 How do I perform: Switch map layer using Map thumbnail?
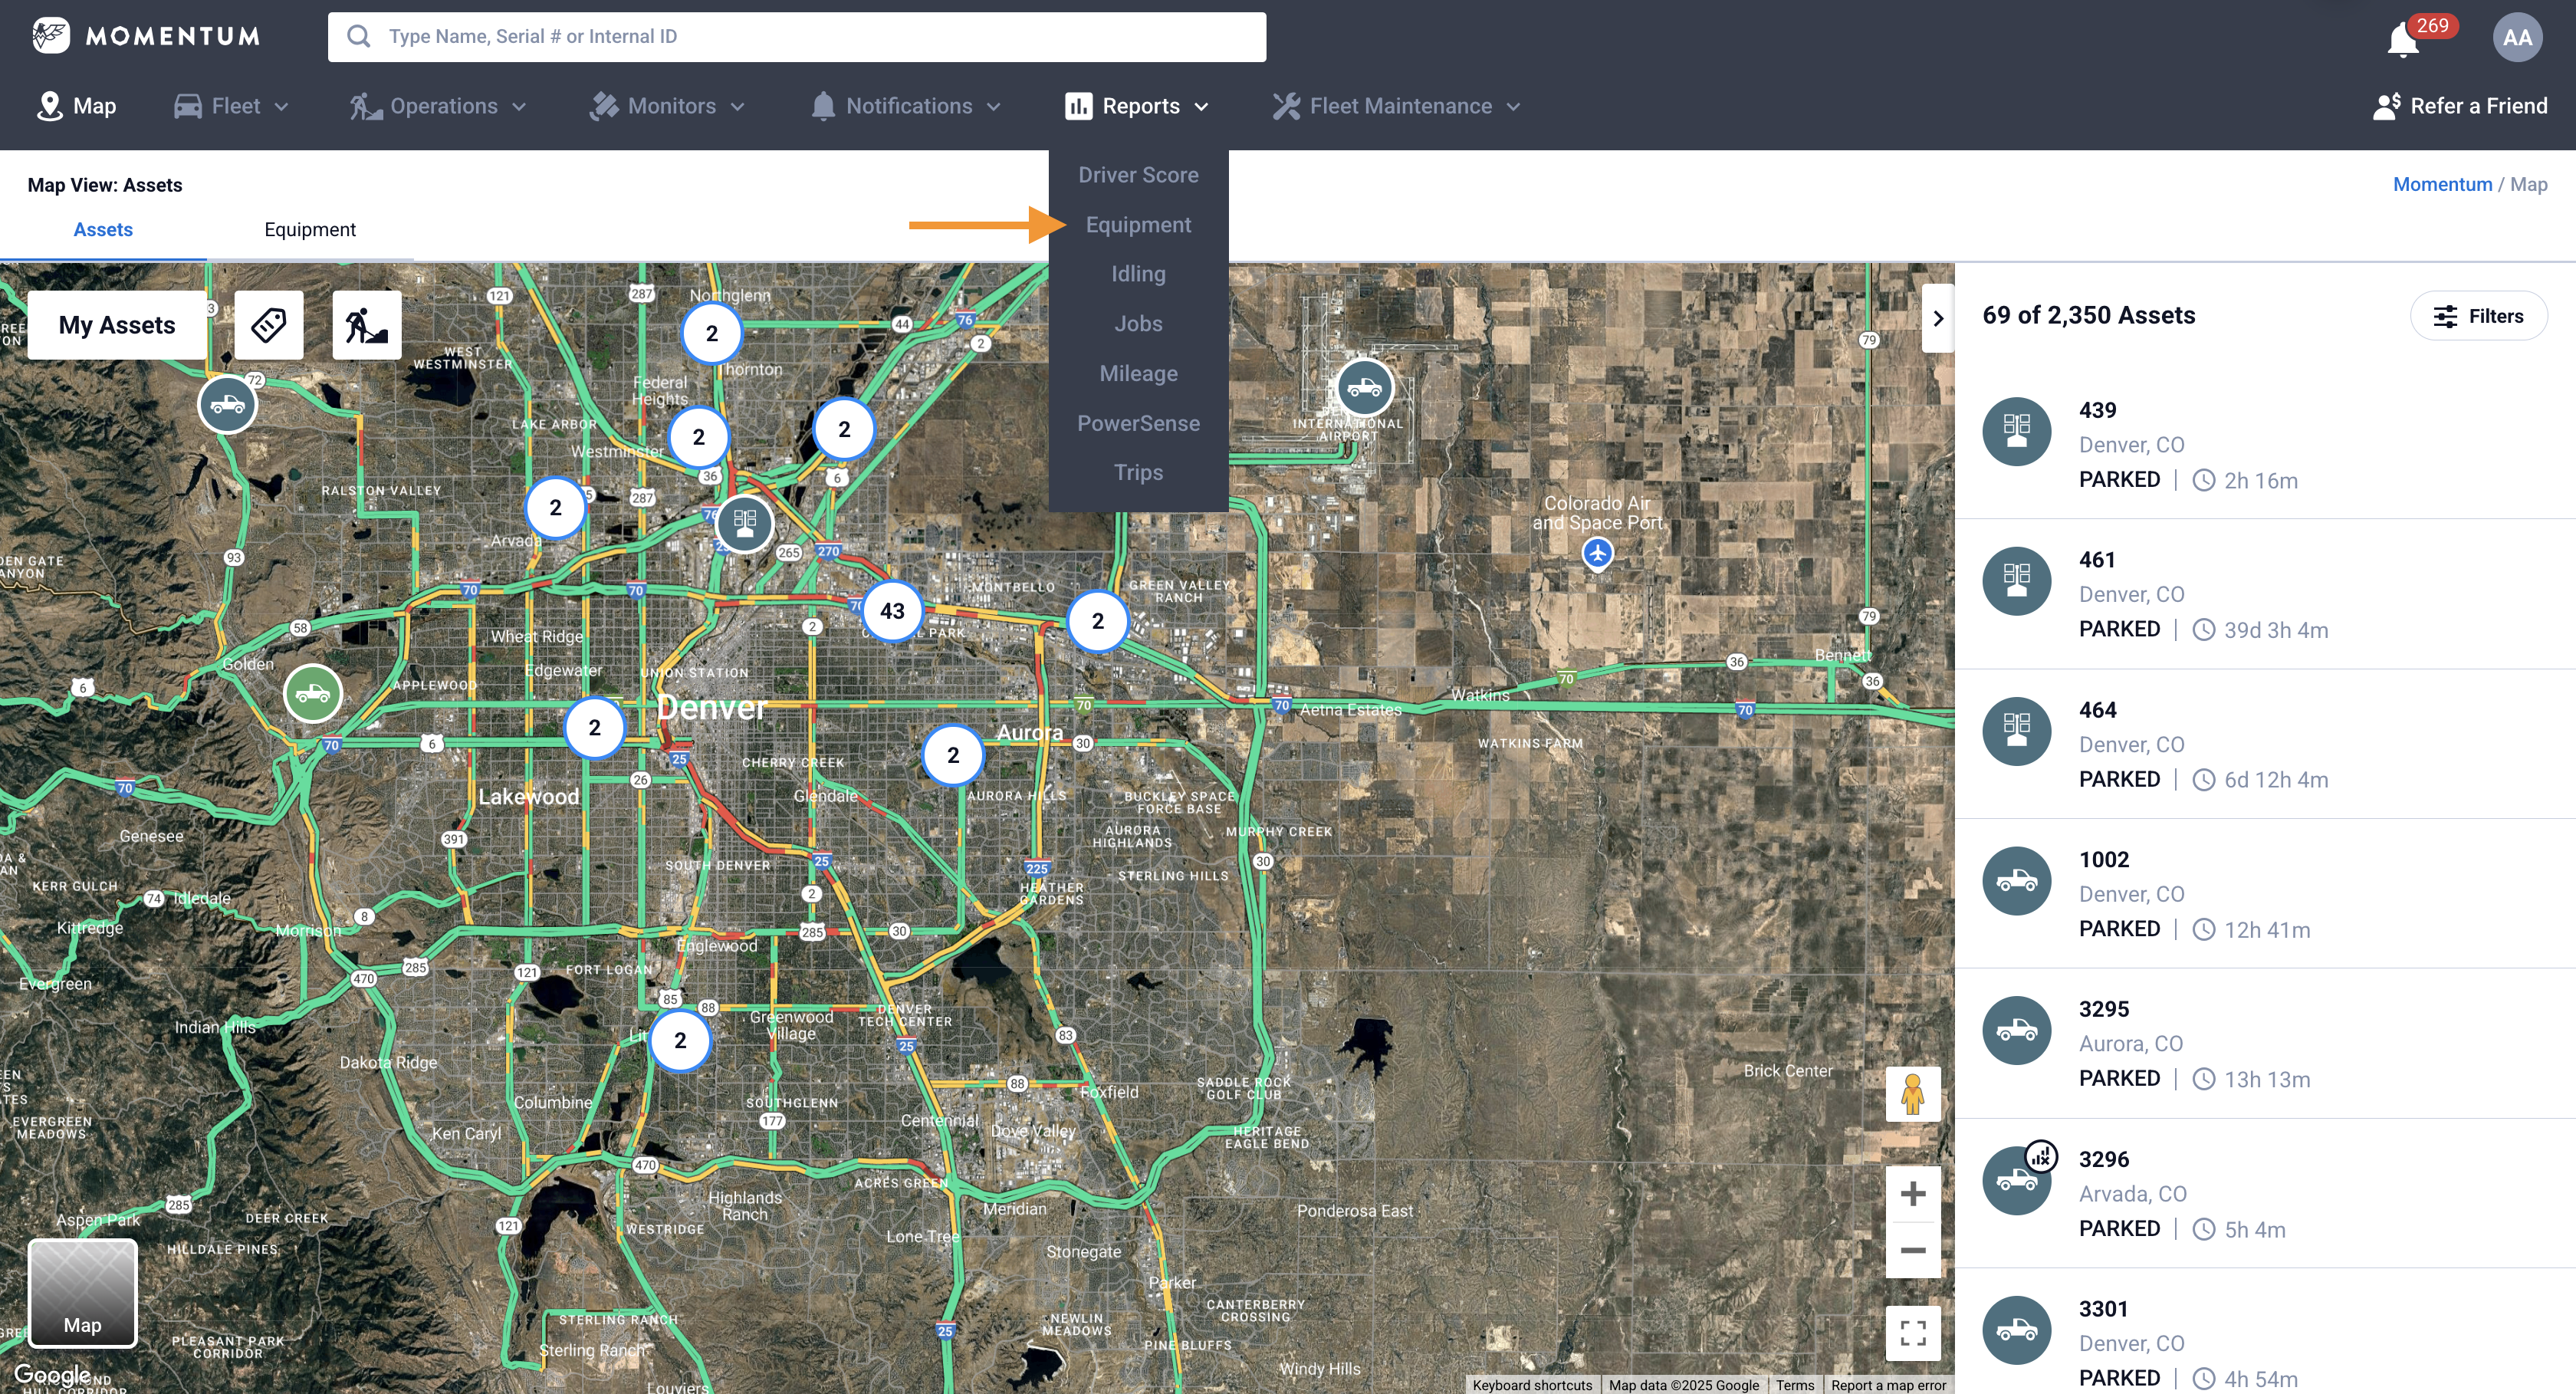82,1293
